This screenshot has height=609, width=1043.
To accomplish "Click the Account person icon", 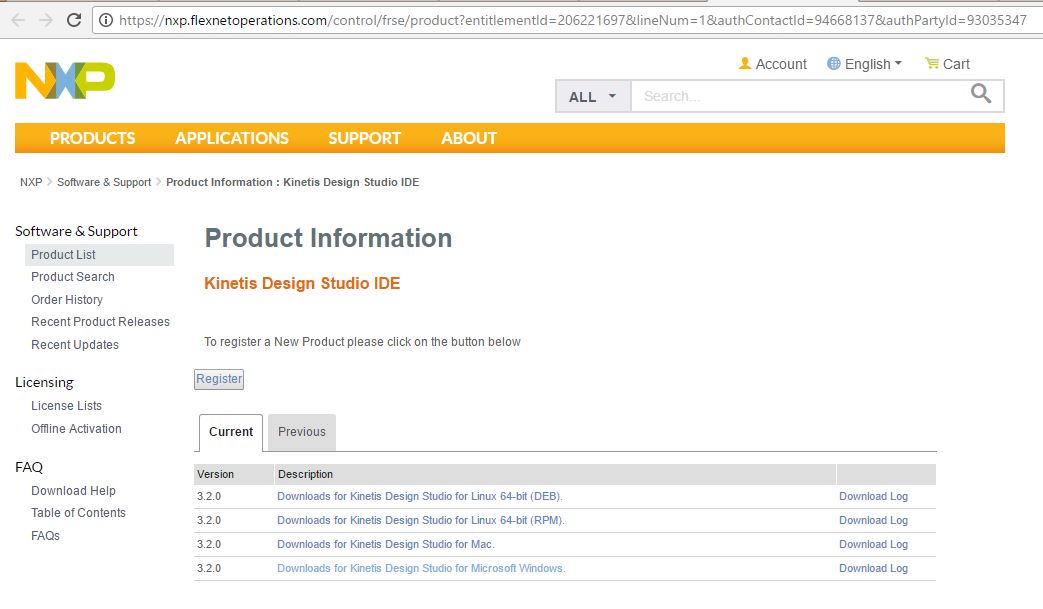I will click(x=745, y=63).
